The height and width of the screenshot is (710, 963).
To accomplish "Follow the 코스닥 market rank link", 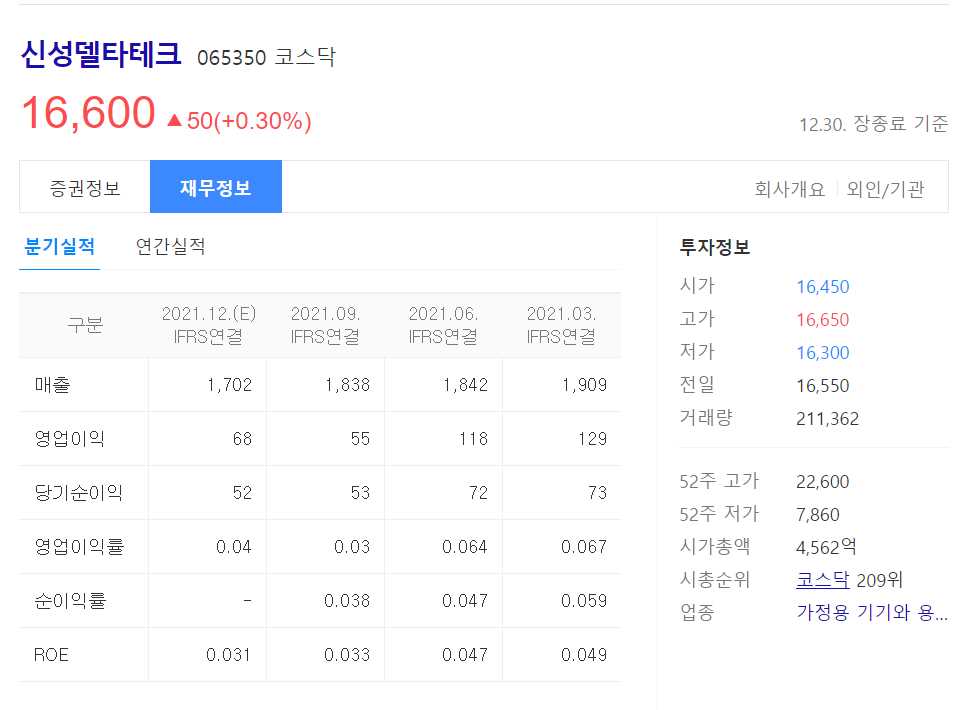I will coord(822,580).
